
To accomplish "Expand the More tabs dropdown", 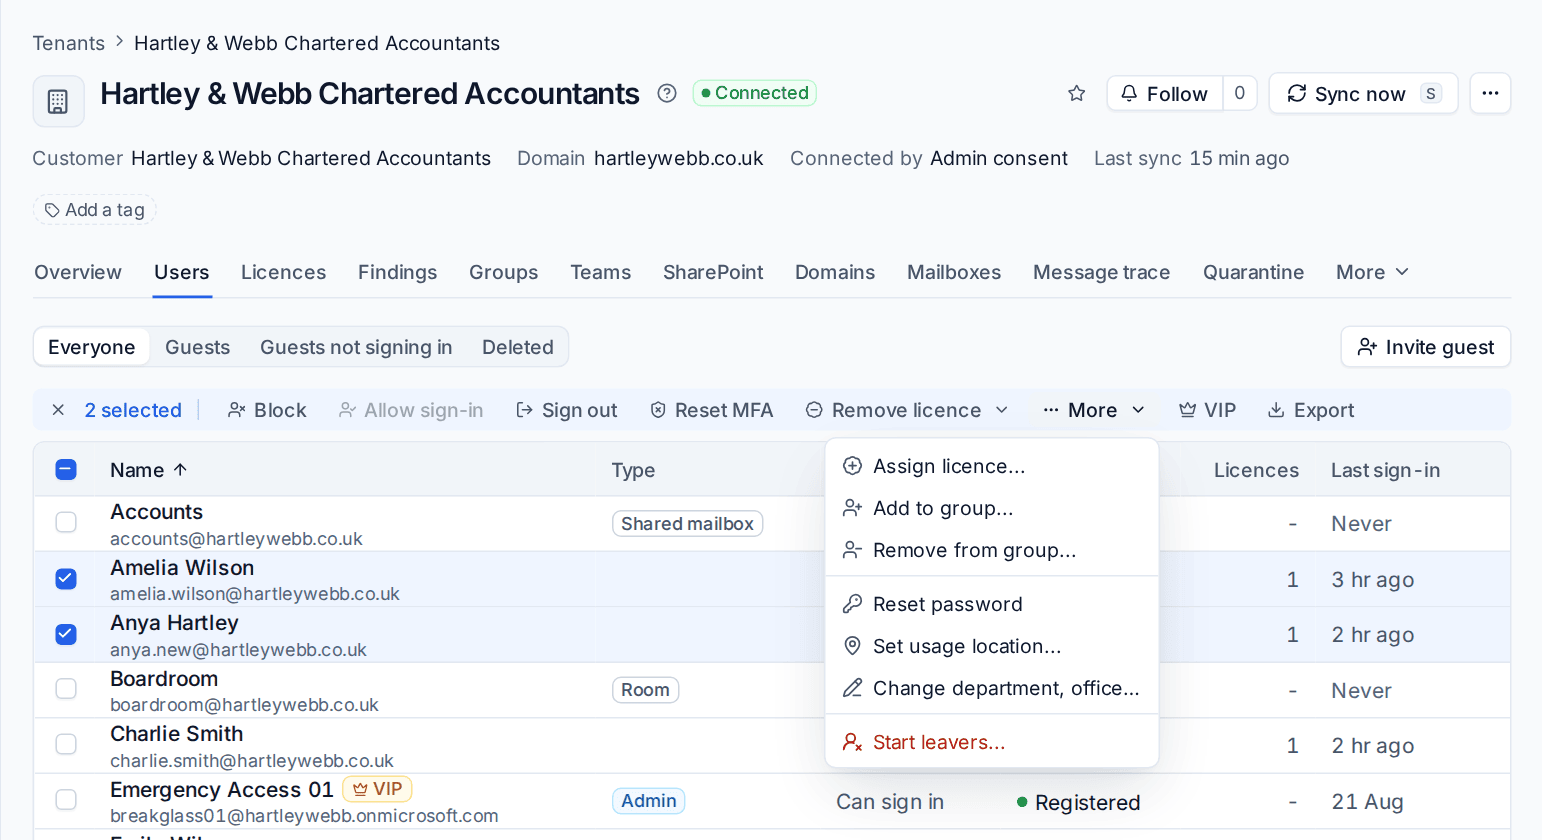I will pyautogui.click(x=1372, y=272).
